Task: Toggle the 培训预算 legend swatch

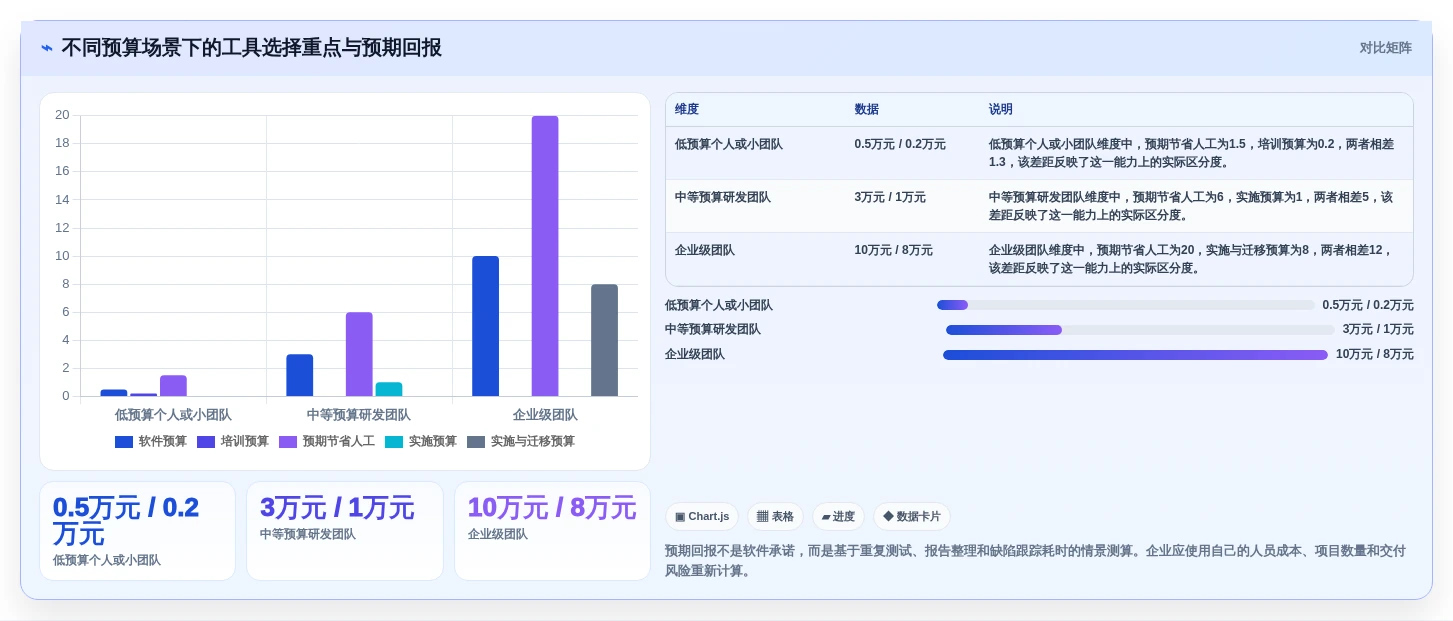Action: (x=206, y=441)
